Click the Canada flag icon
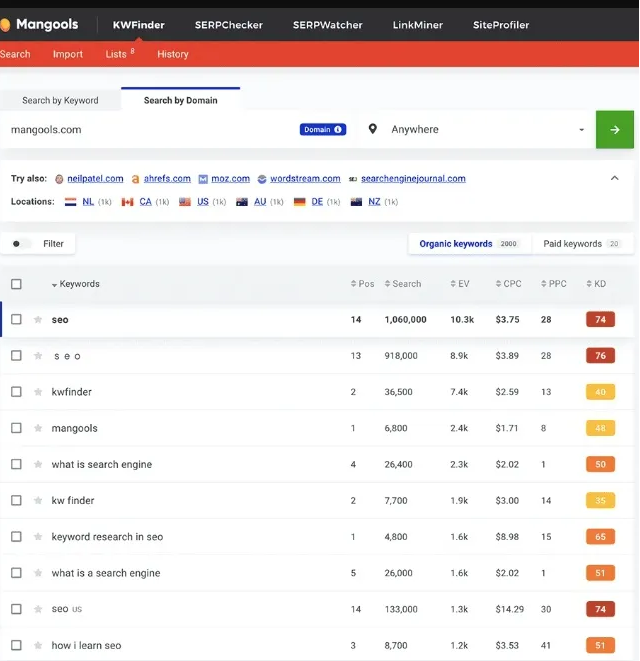Image resolution: width=640 pixels, height=661 pixels. [x=127, y=202]
